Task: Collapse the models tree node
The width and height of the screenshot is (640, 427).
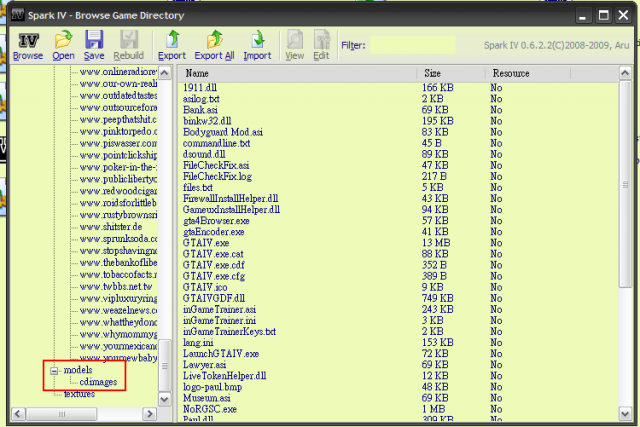Action: pos(54,370)
